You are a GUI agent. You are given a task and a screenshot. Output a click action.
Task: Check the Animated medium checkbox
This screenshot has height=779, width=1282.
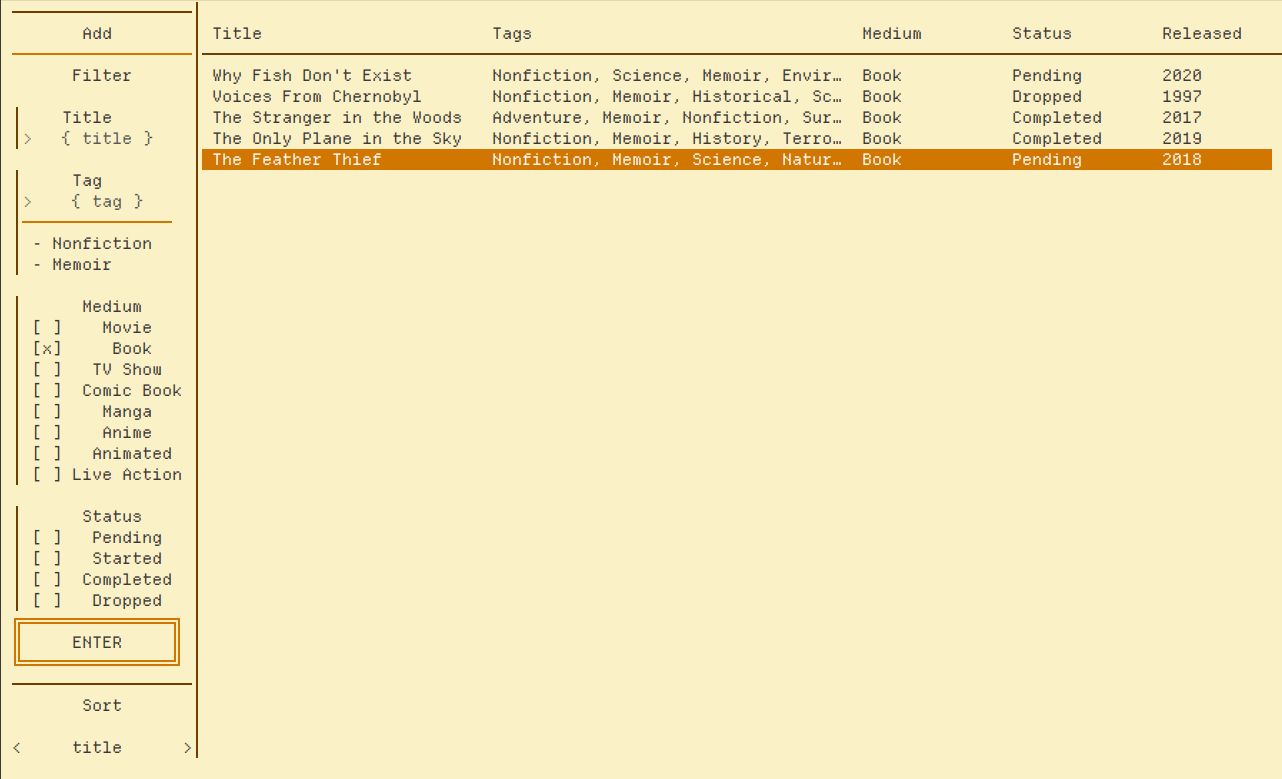tap(47, 453)
